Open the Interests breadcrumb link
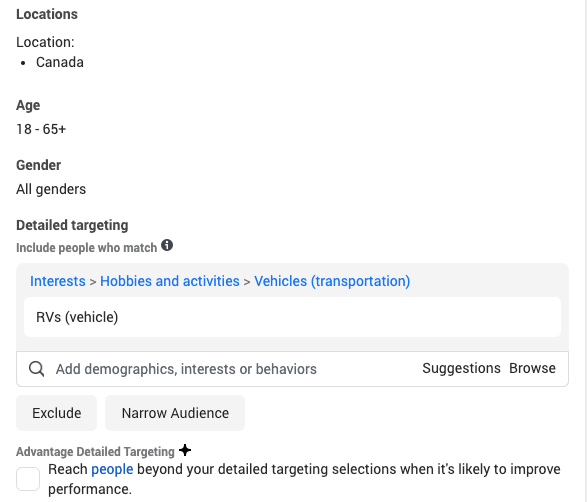 [x=58, y=281]
